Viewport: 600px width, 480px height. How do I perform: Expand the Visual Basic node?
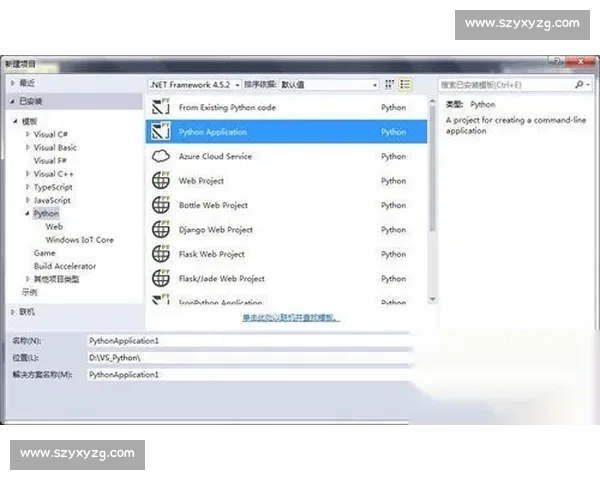(x=28, y=147)
